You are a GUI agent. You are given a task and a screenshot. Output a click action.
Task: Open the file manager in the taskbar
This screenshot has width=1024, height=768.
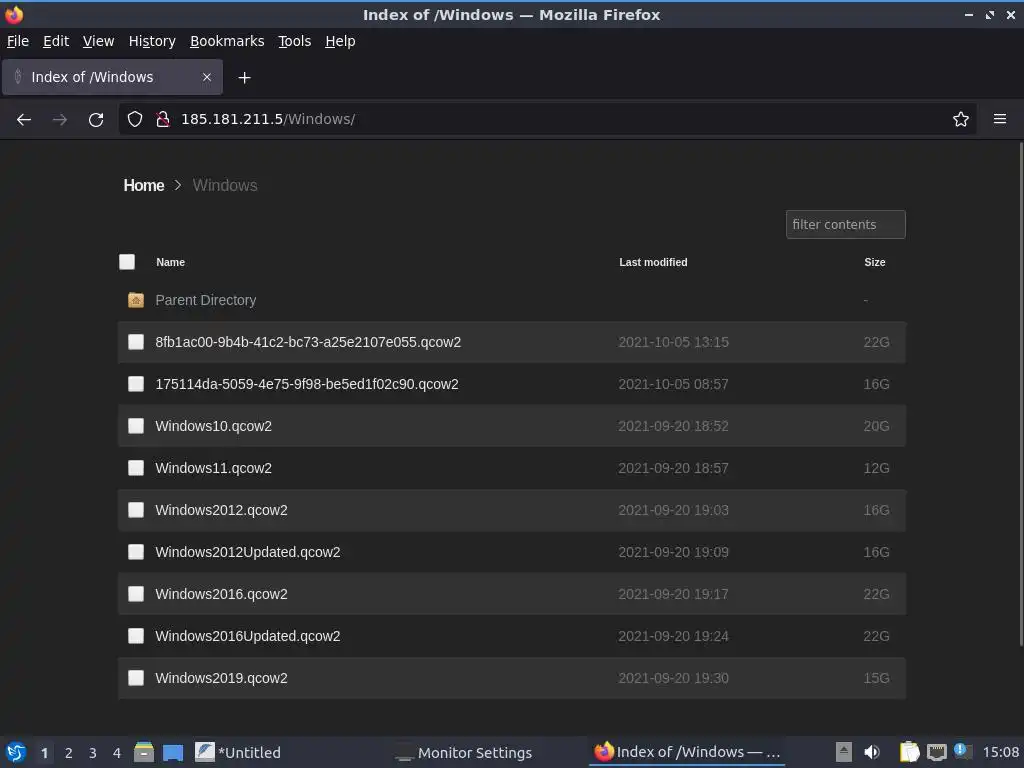point(144,752)
